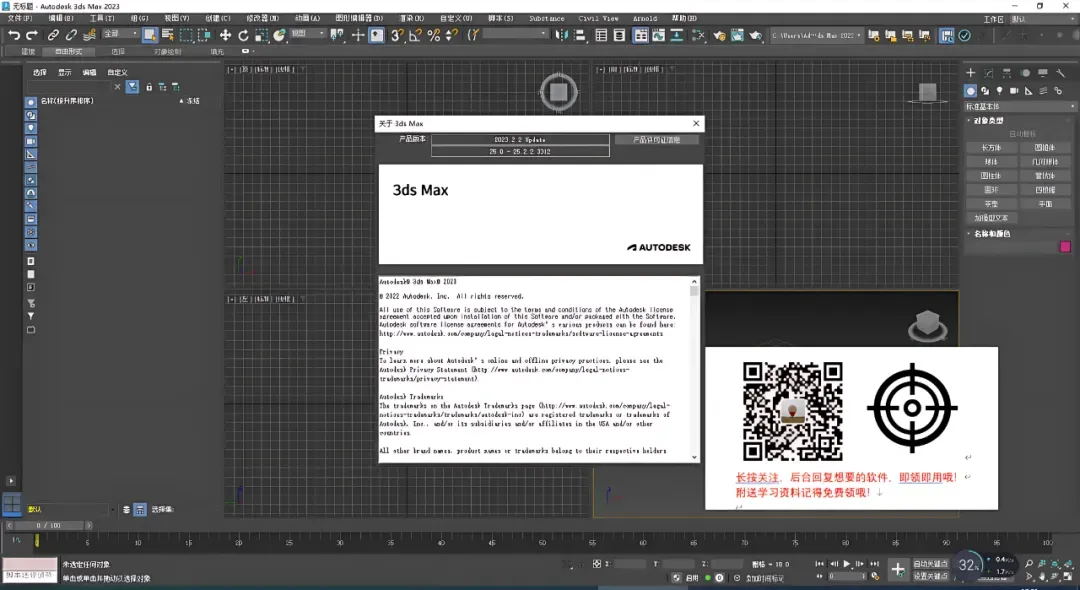1080x590 pixels.
Task: Open the Arnold menu
Action: 645,19
